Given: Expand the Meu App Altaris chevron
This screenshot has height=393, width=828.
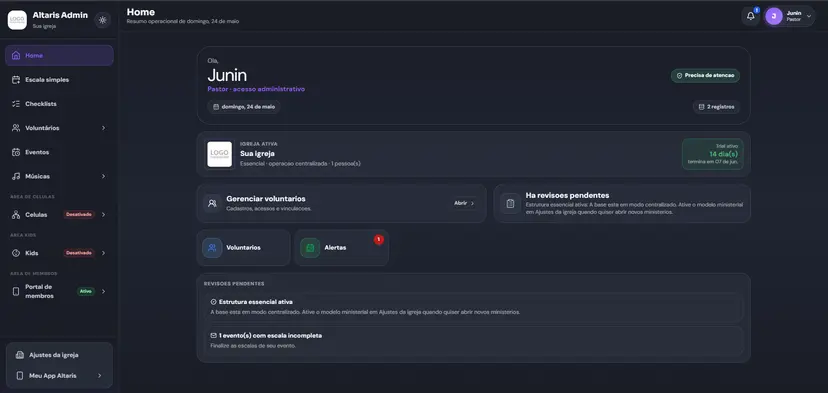Looking at the screenshot, I should pos(99,376).
